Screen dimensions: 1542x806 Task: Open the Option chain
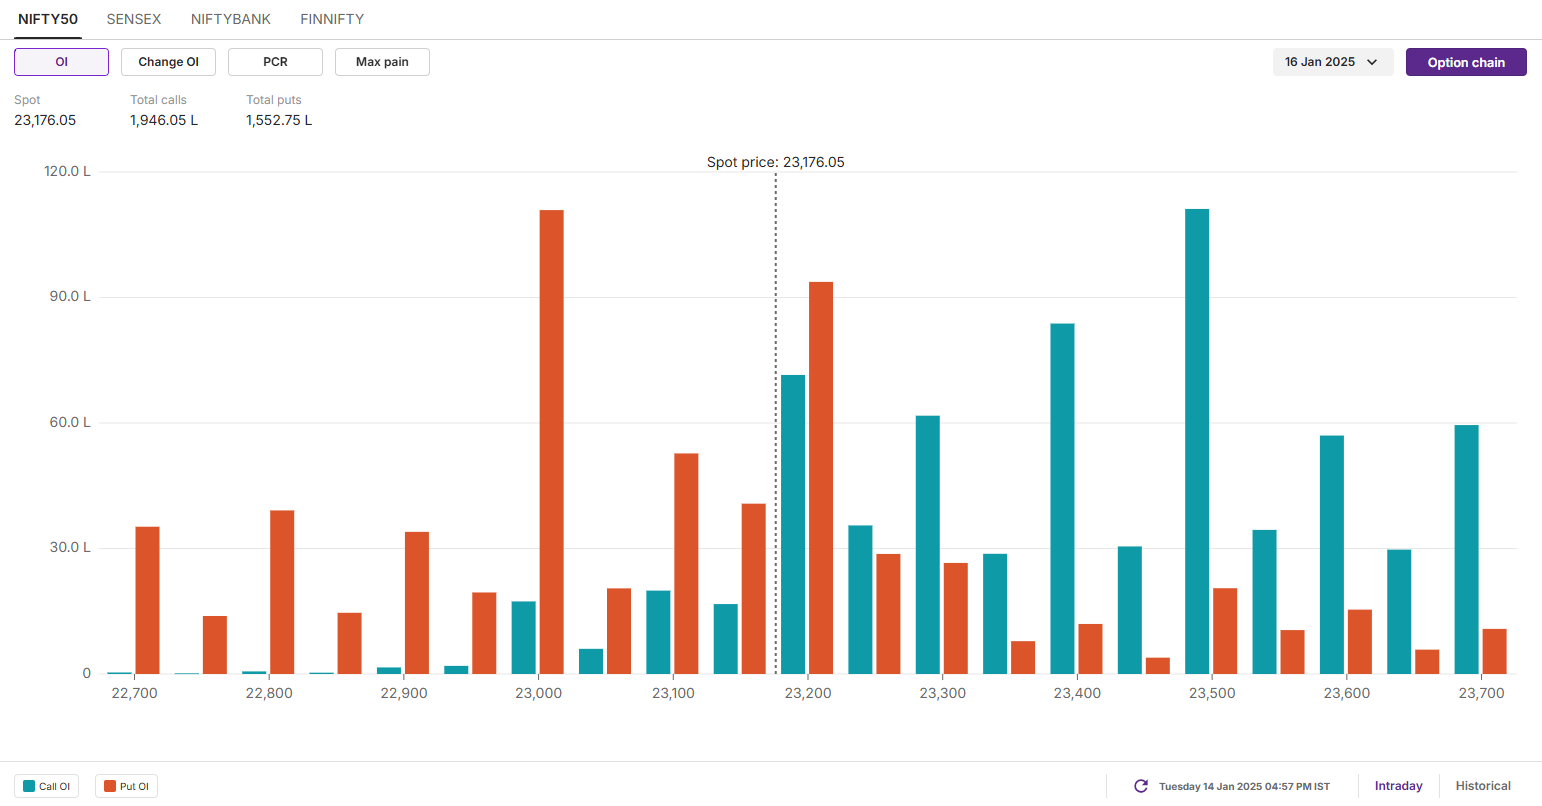pyautogui.click(x=1466, y=62)
